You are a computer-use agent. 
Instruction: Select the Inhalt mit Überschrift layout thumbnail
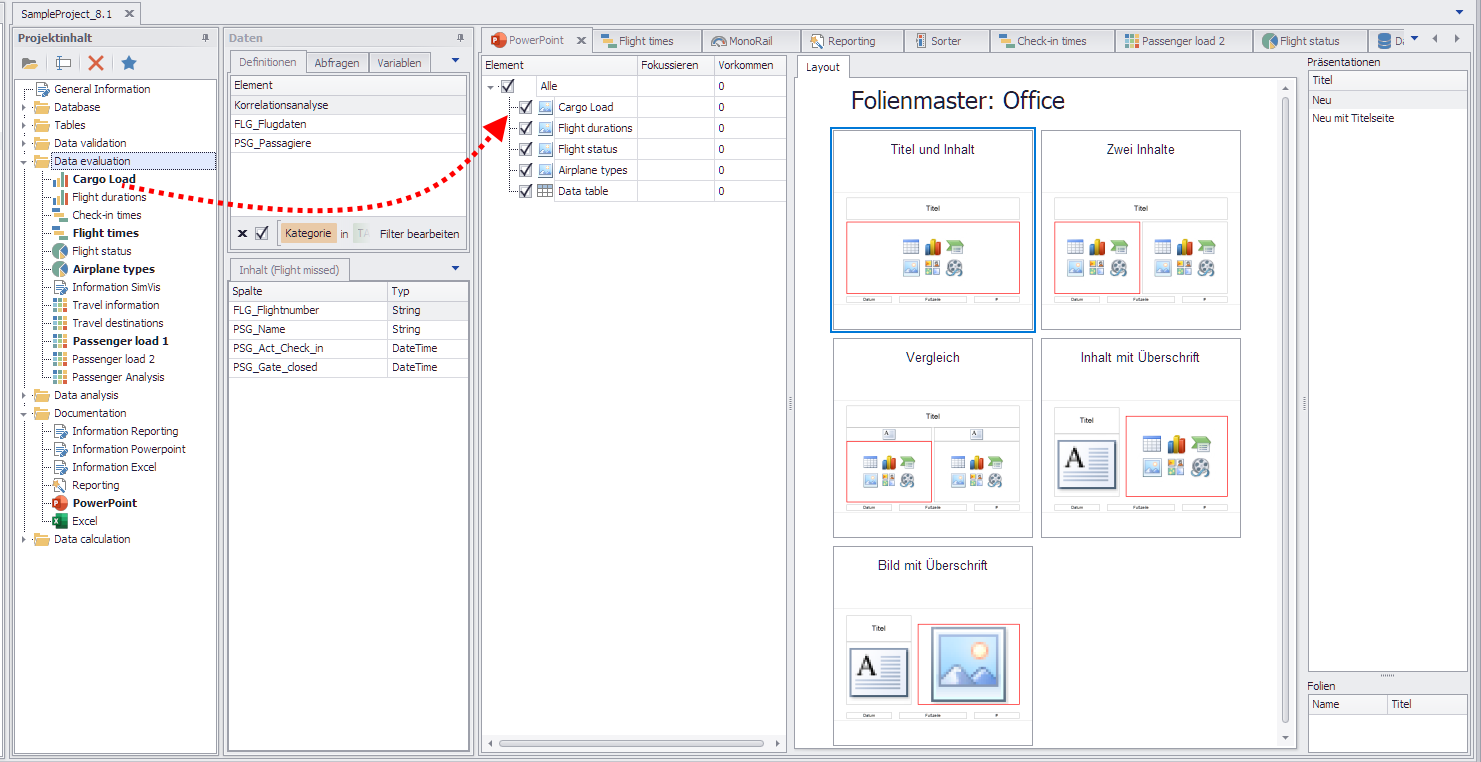[1141, 438]
